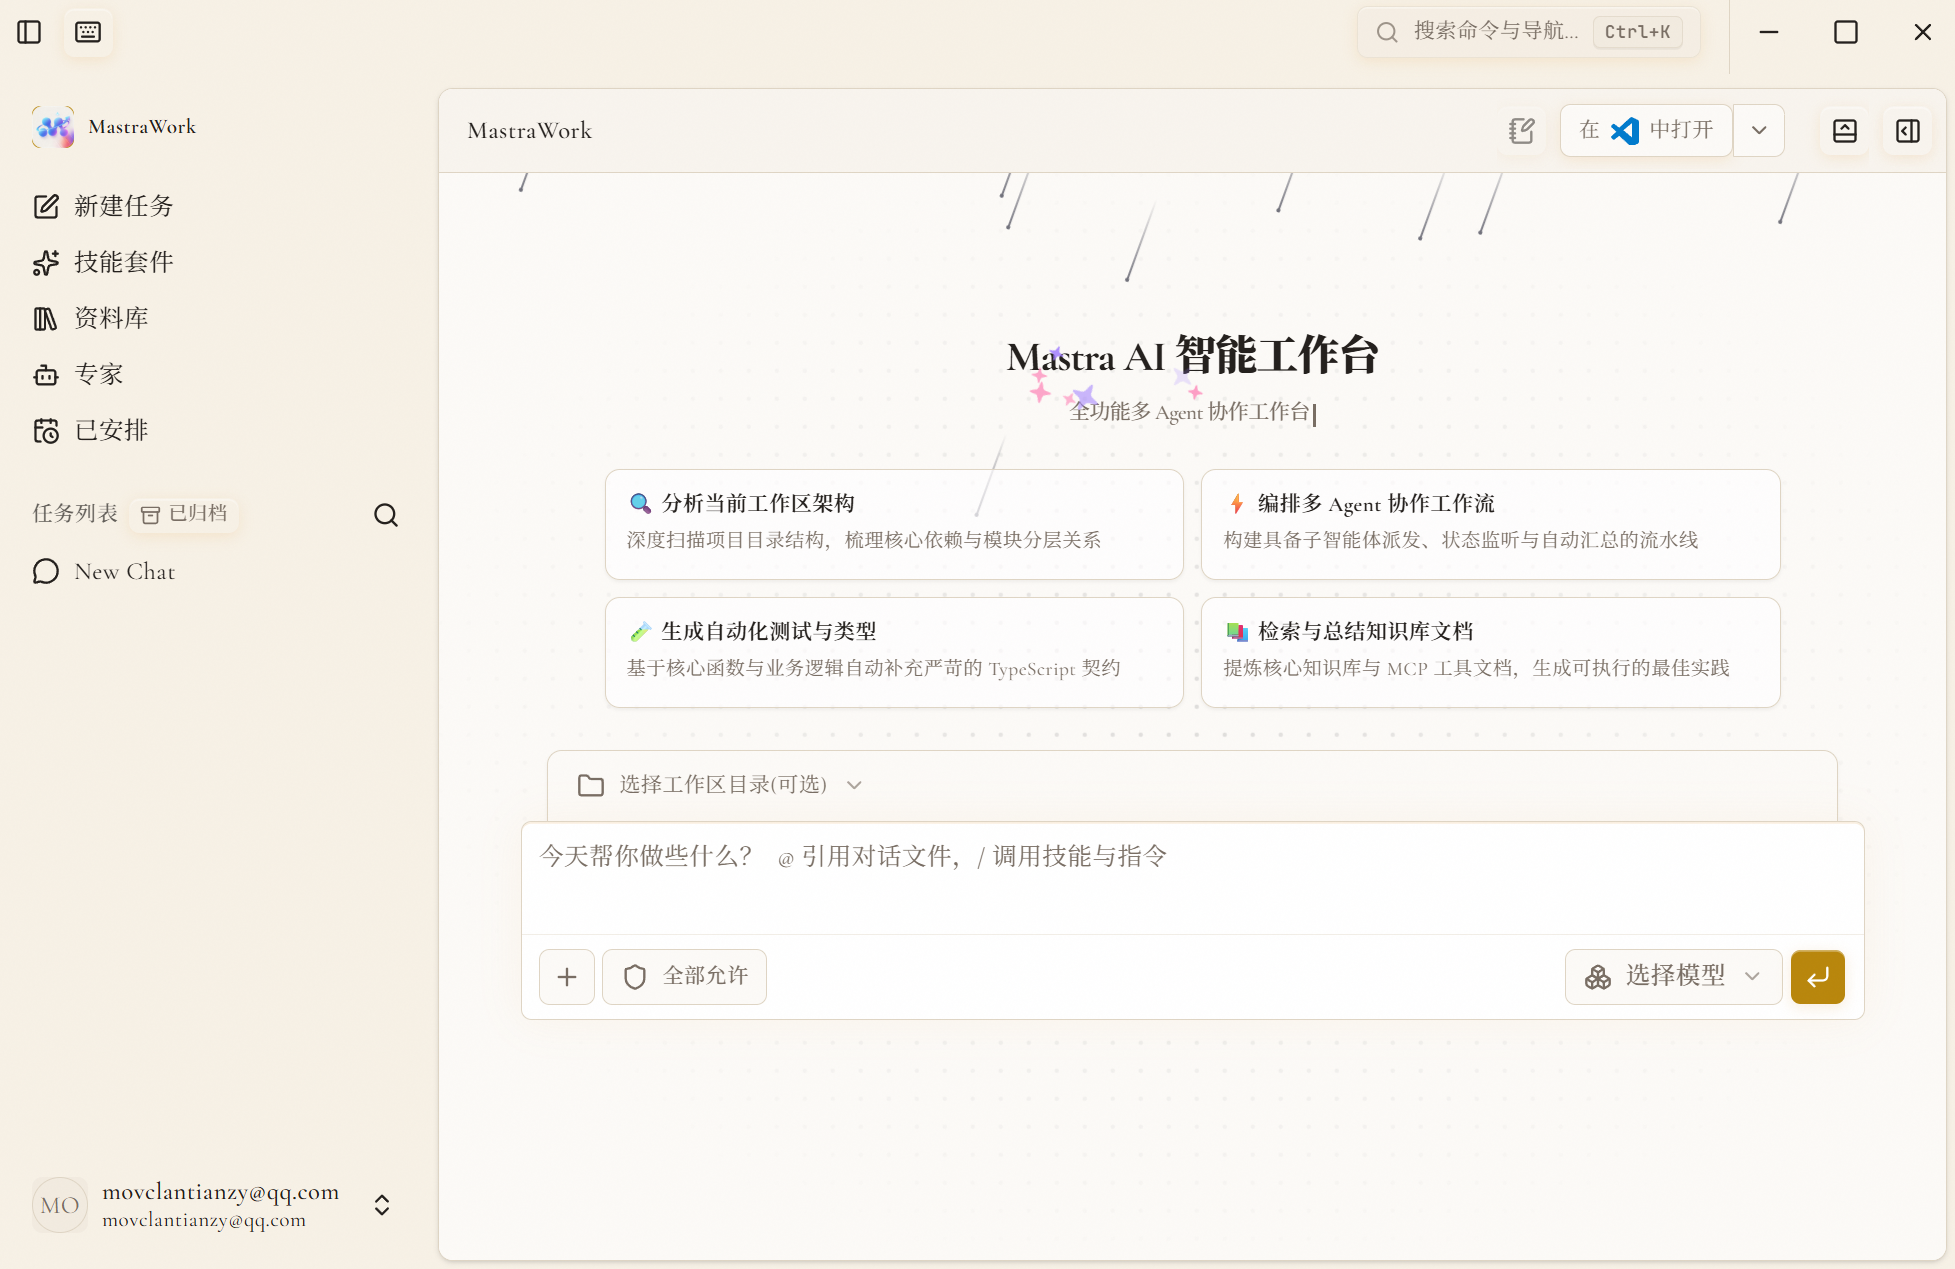Open the 专家 experts section
The width and height of the screenshot is (1955, 1269).
tap(79, 374)
